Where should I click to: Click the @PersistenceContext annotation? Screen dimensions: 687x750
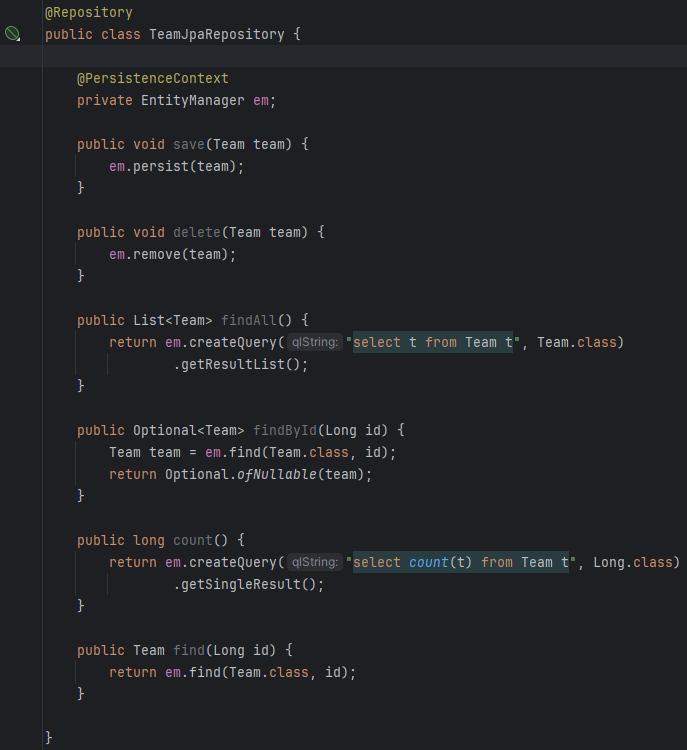click(153, 78)
